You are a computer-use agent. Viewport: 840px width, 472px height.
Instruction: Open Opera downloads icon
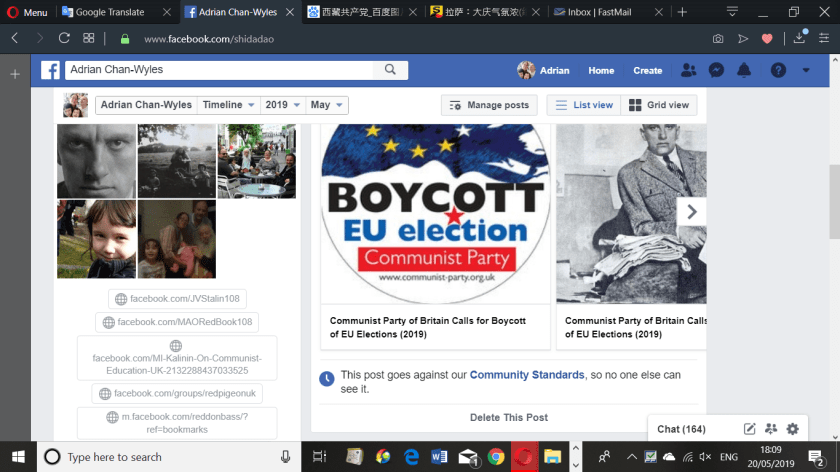point(799,38)
